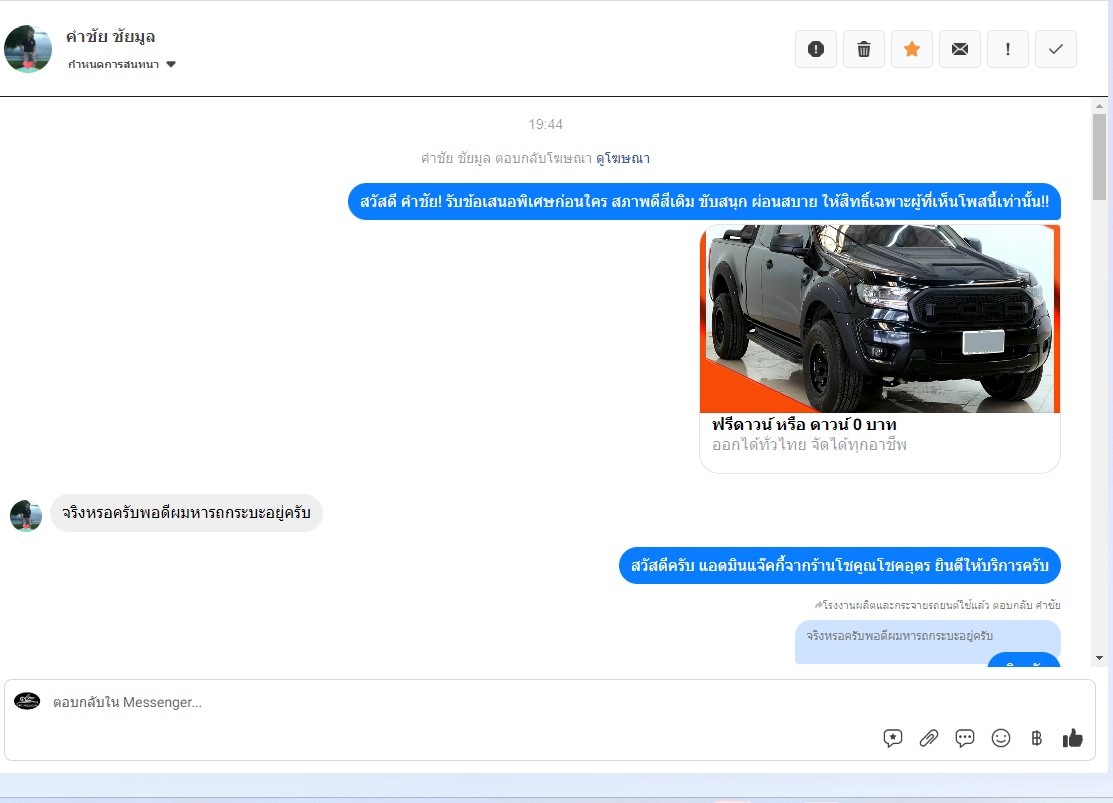The image size is (1113, 803).
Task: Select the สวัสดีครับ แอดมินแจ๊คกี้ reply bubble
Action: 840,566
